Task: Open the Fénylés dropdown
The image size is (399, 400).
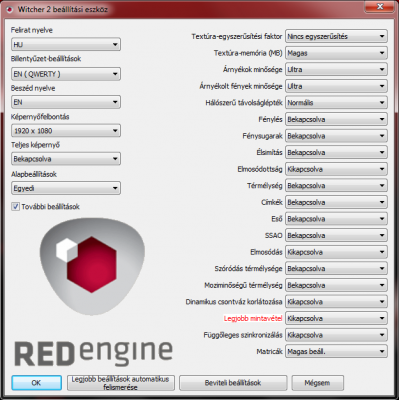Action: coord(336,119)
